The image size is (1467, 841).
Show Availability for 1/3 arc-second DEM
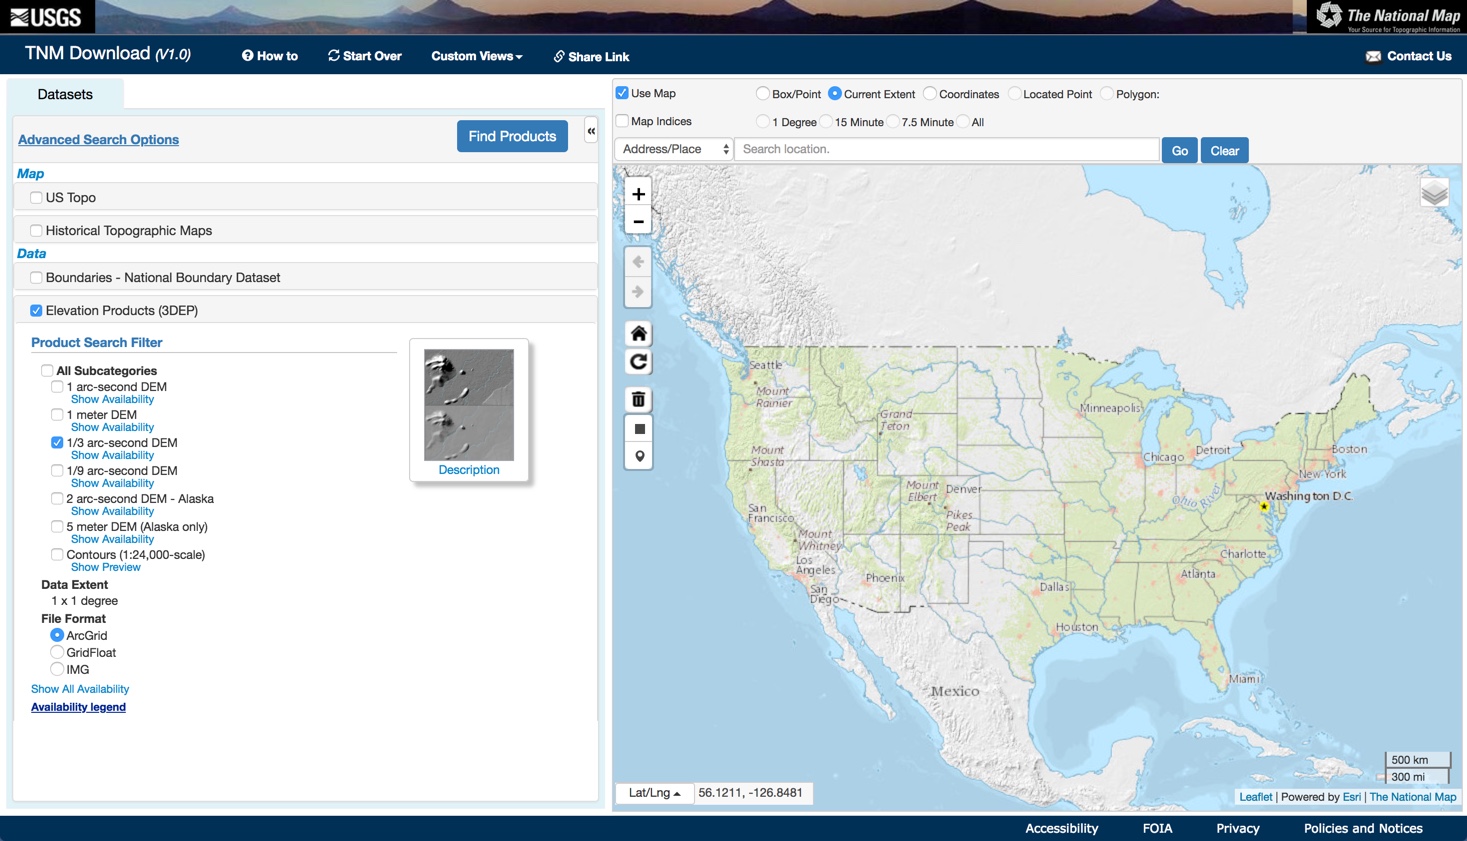point(112,456)
